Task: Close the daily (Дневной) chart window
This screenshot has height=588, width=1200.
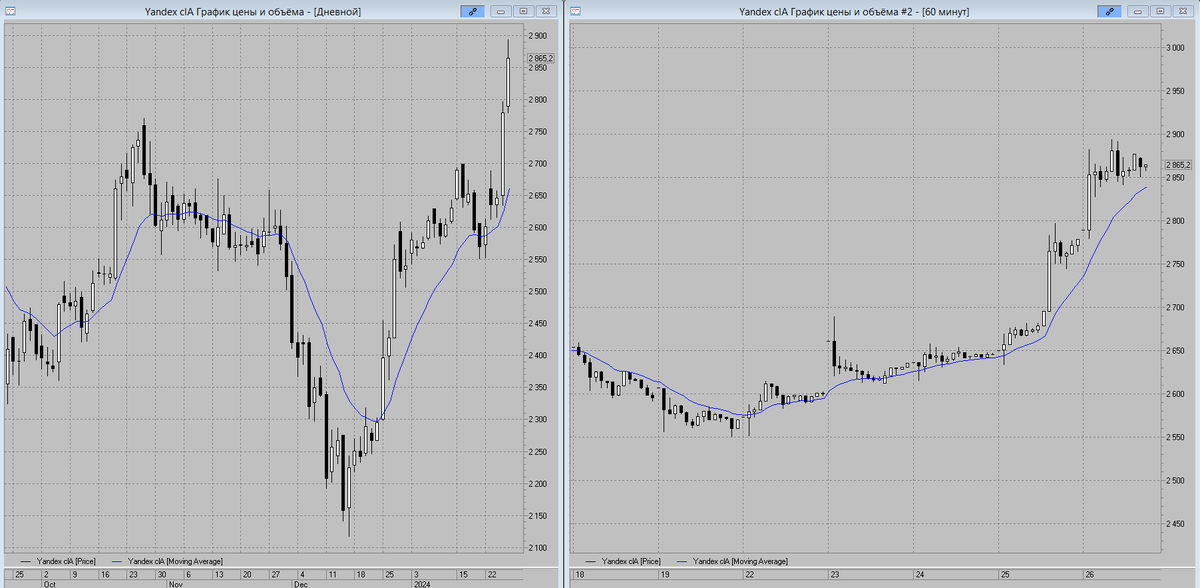Action: click(x=546, y=11)
